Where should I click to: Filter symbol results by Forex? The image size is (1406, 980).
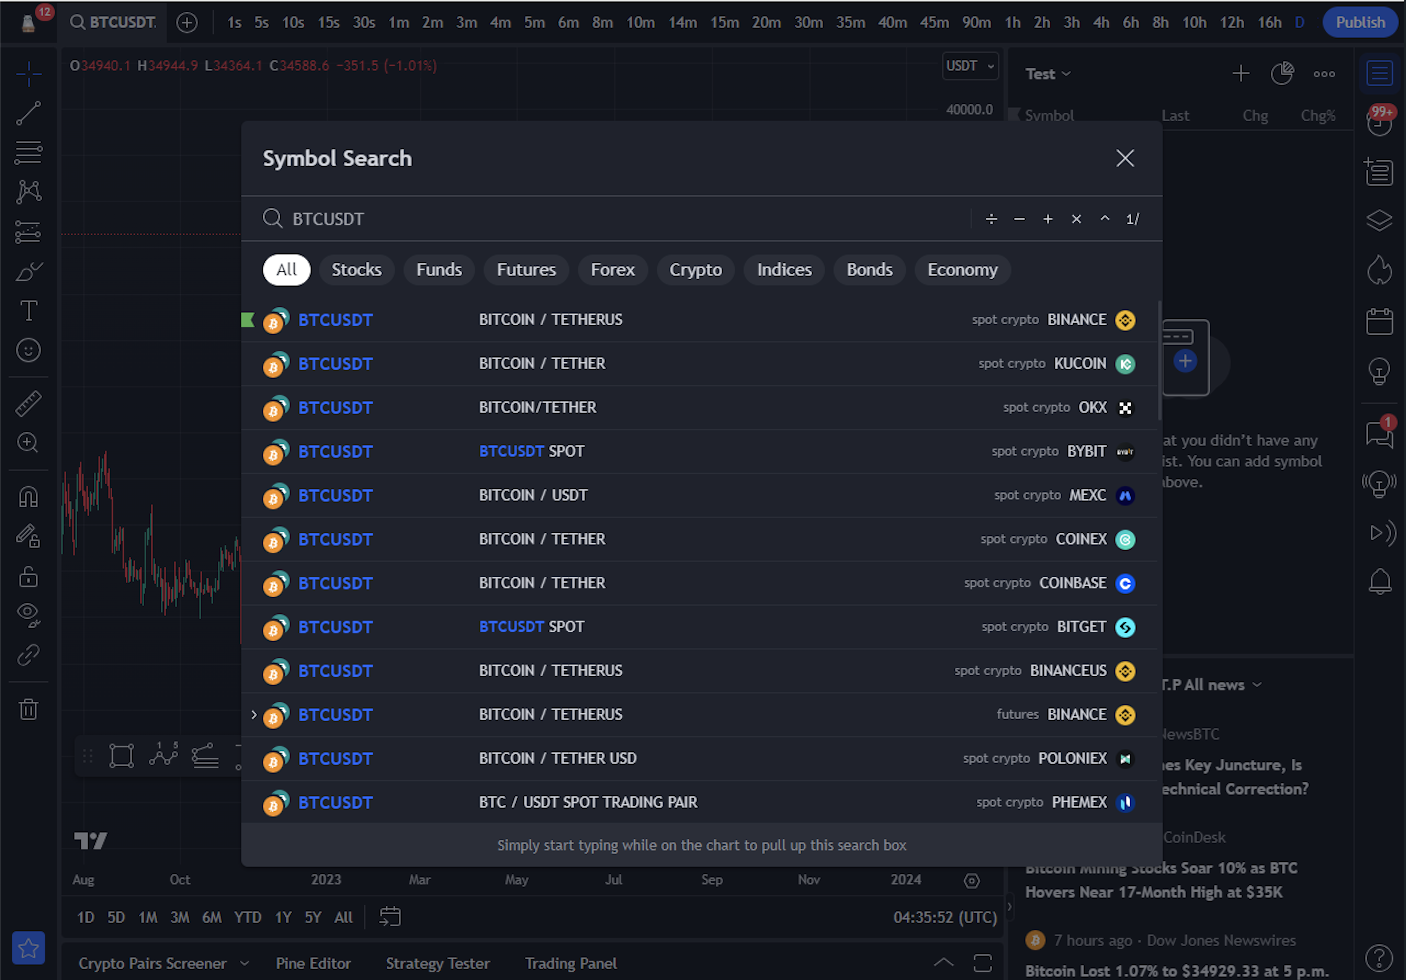(613, 270)
